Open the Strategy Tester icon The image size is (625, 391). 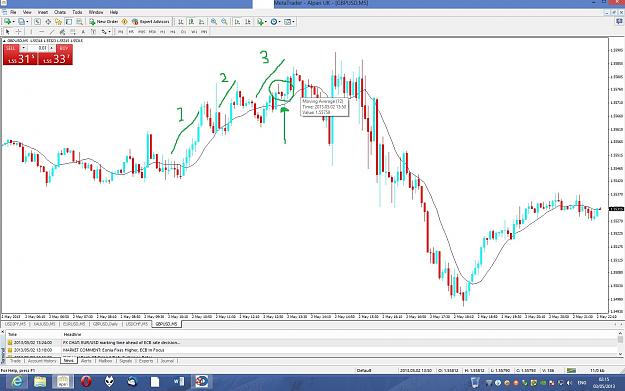pos(79,22)
